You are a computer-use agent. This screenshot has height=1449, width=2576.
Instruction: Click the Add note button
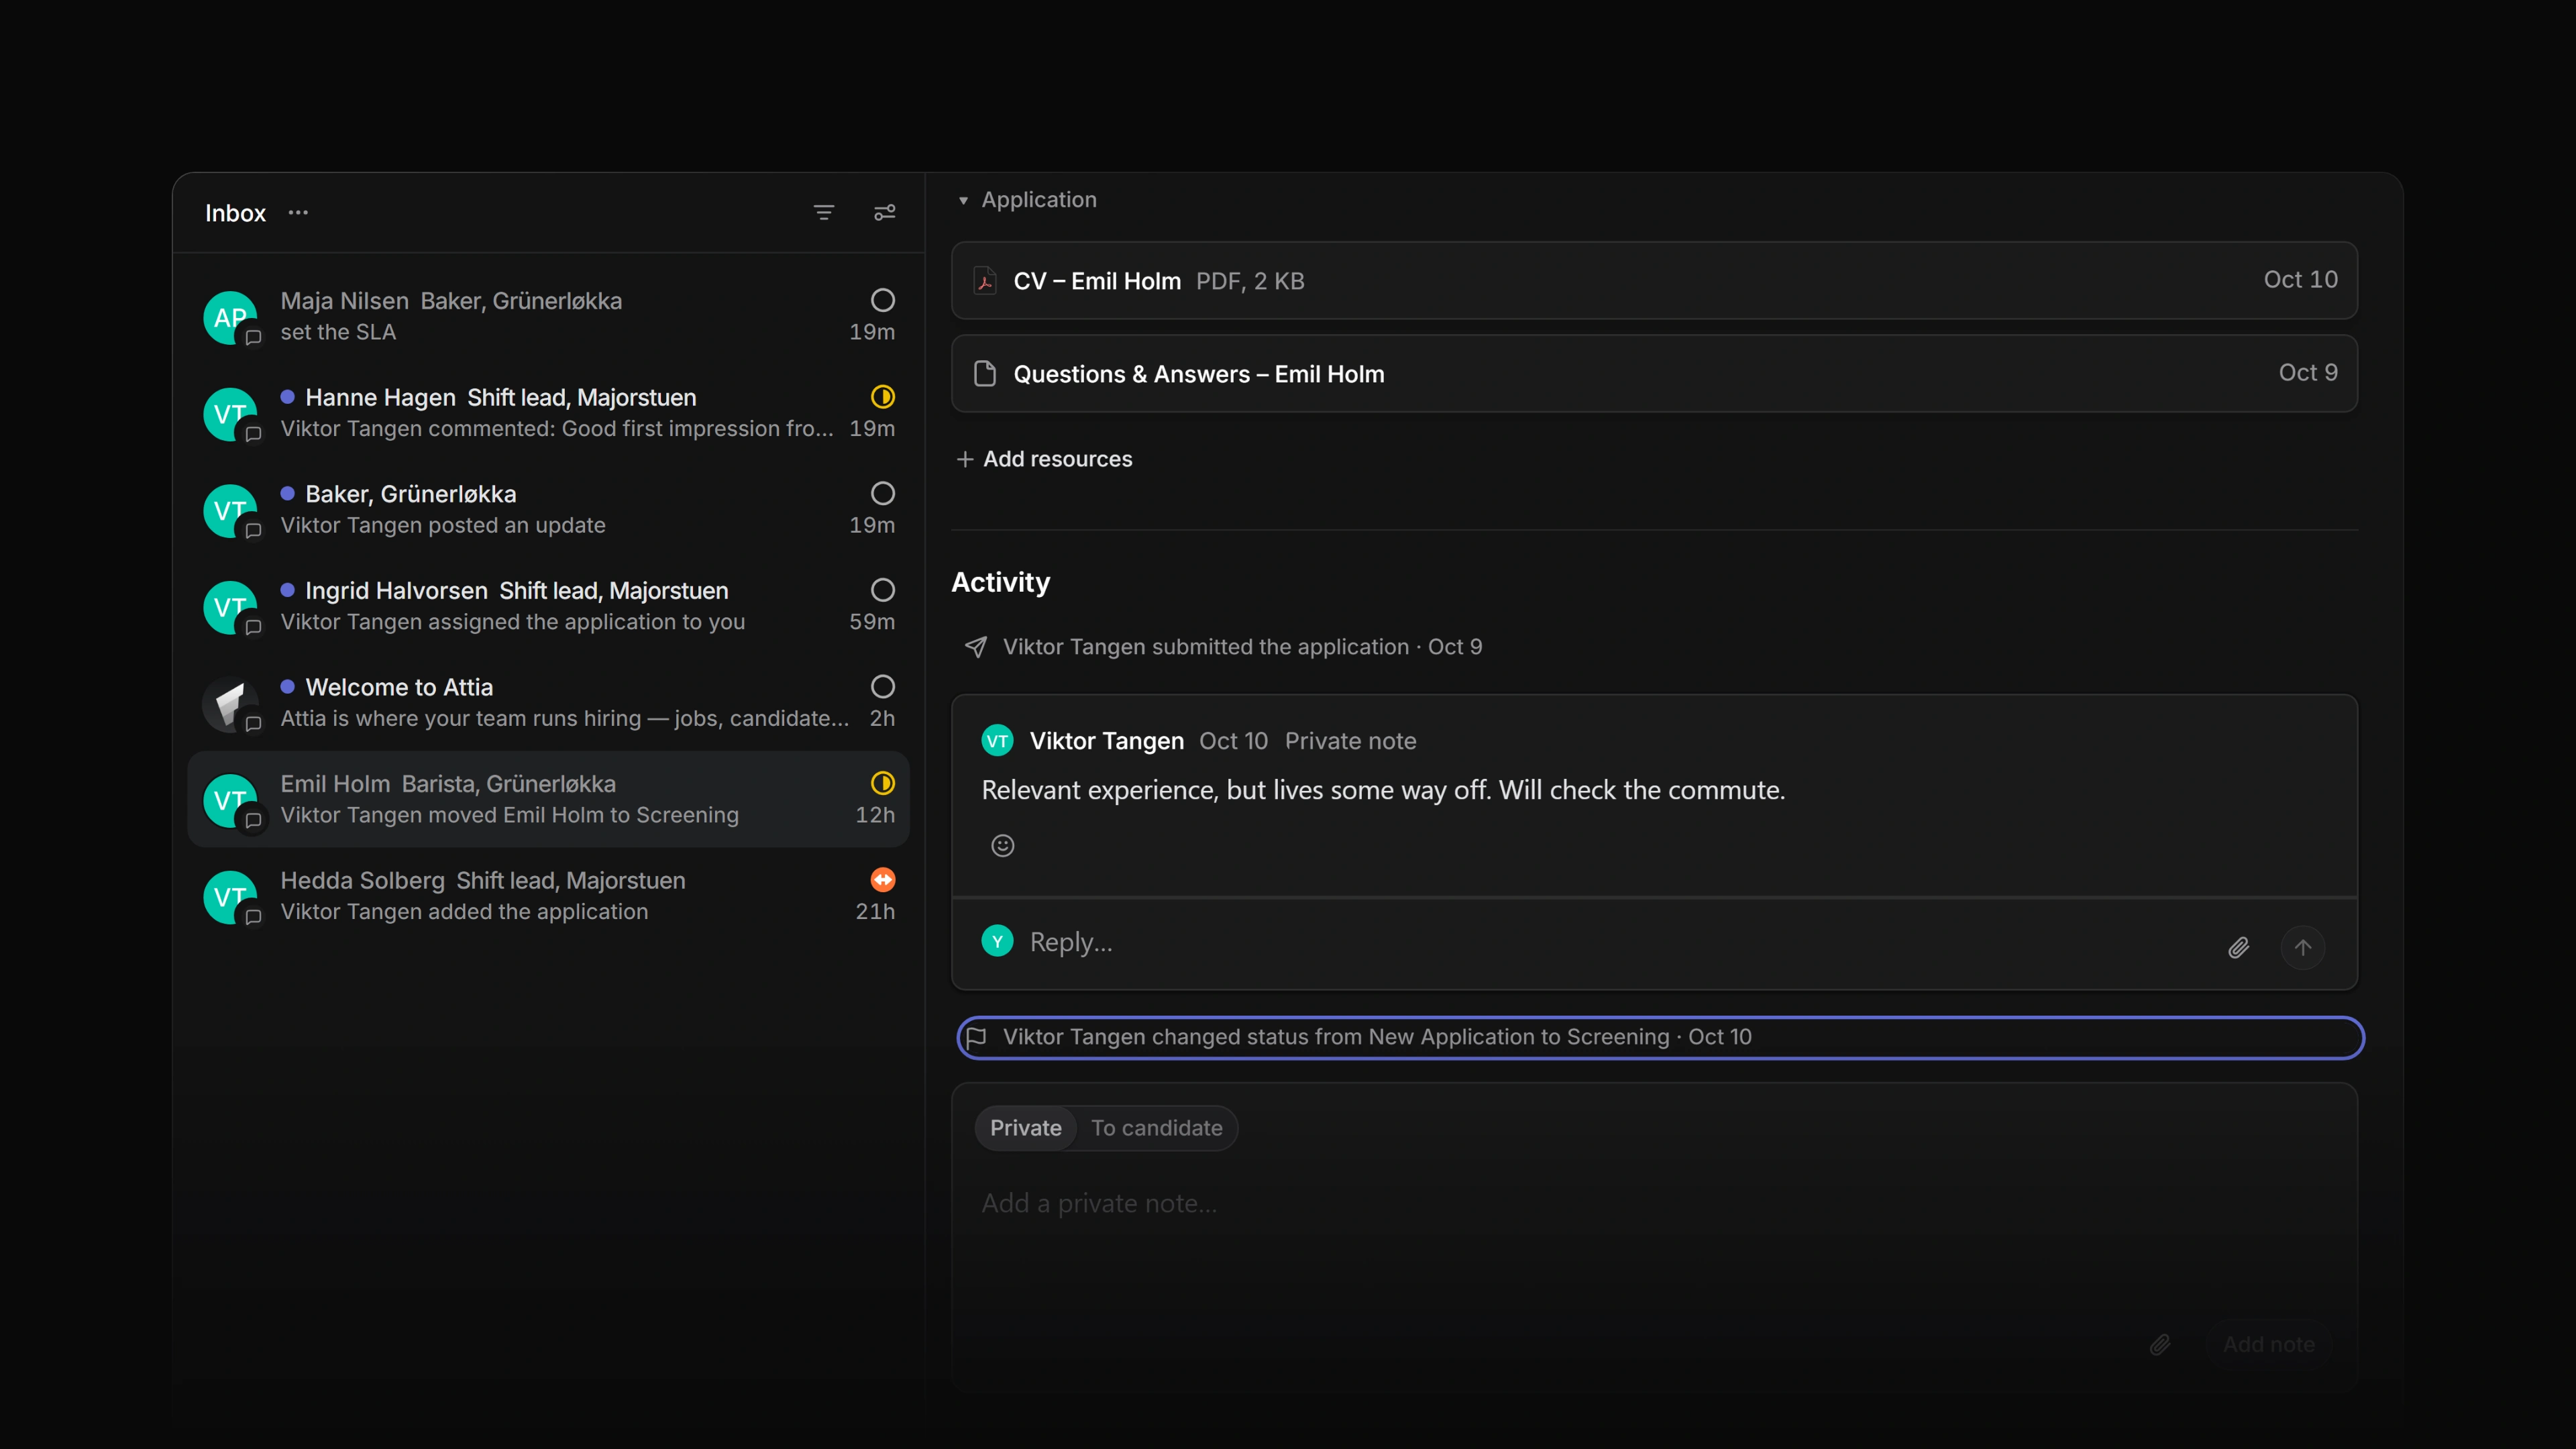click(x=2269, y=1344)
